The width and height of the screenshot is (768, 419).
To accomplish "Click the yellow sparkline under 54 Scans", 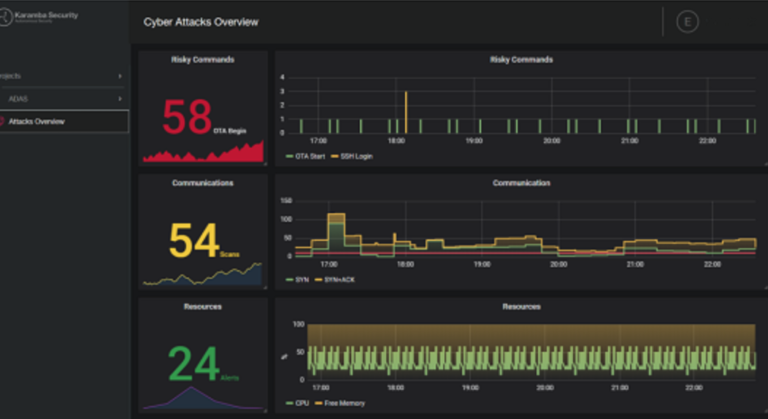I will (203, 274).
